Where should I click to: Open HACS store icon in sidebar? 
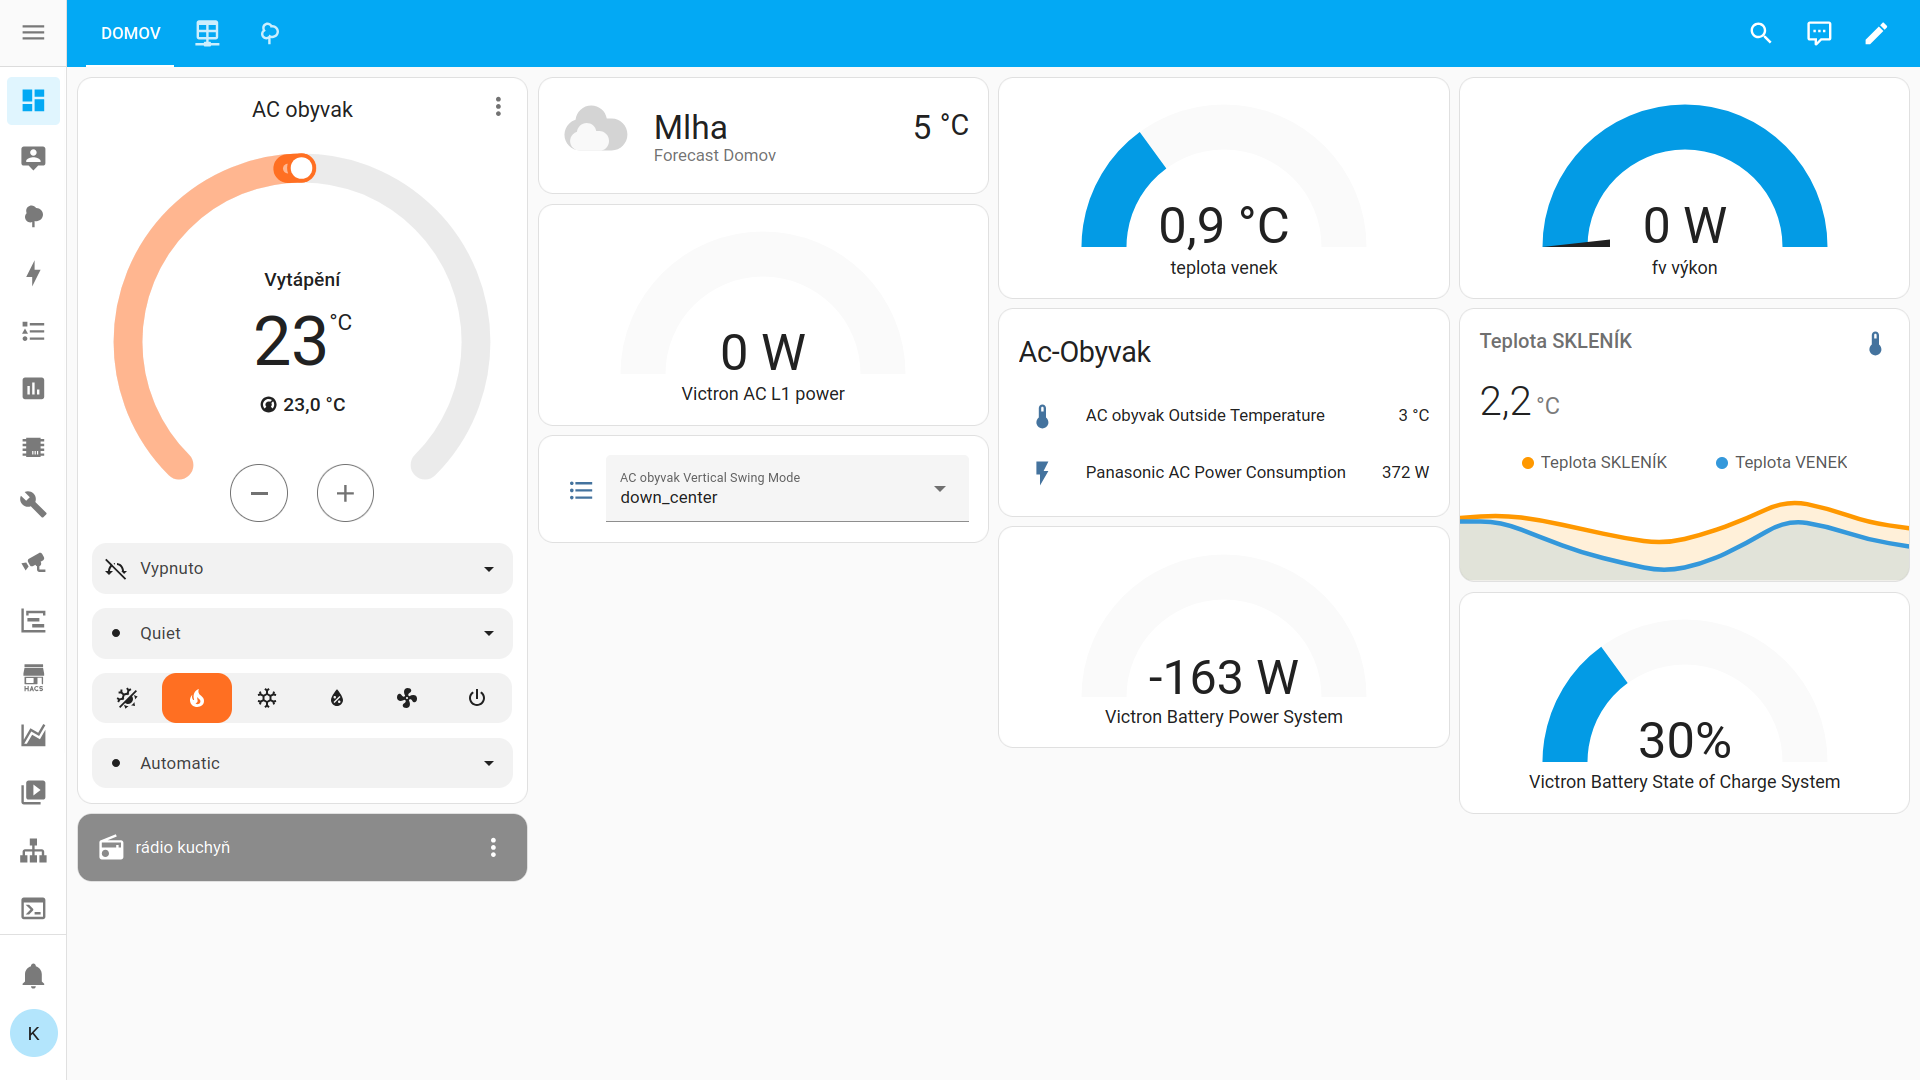[x=33, y=677]
